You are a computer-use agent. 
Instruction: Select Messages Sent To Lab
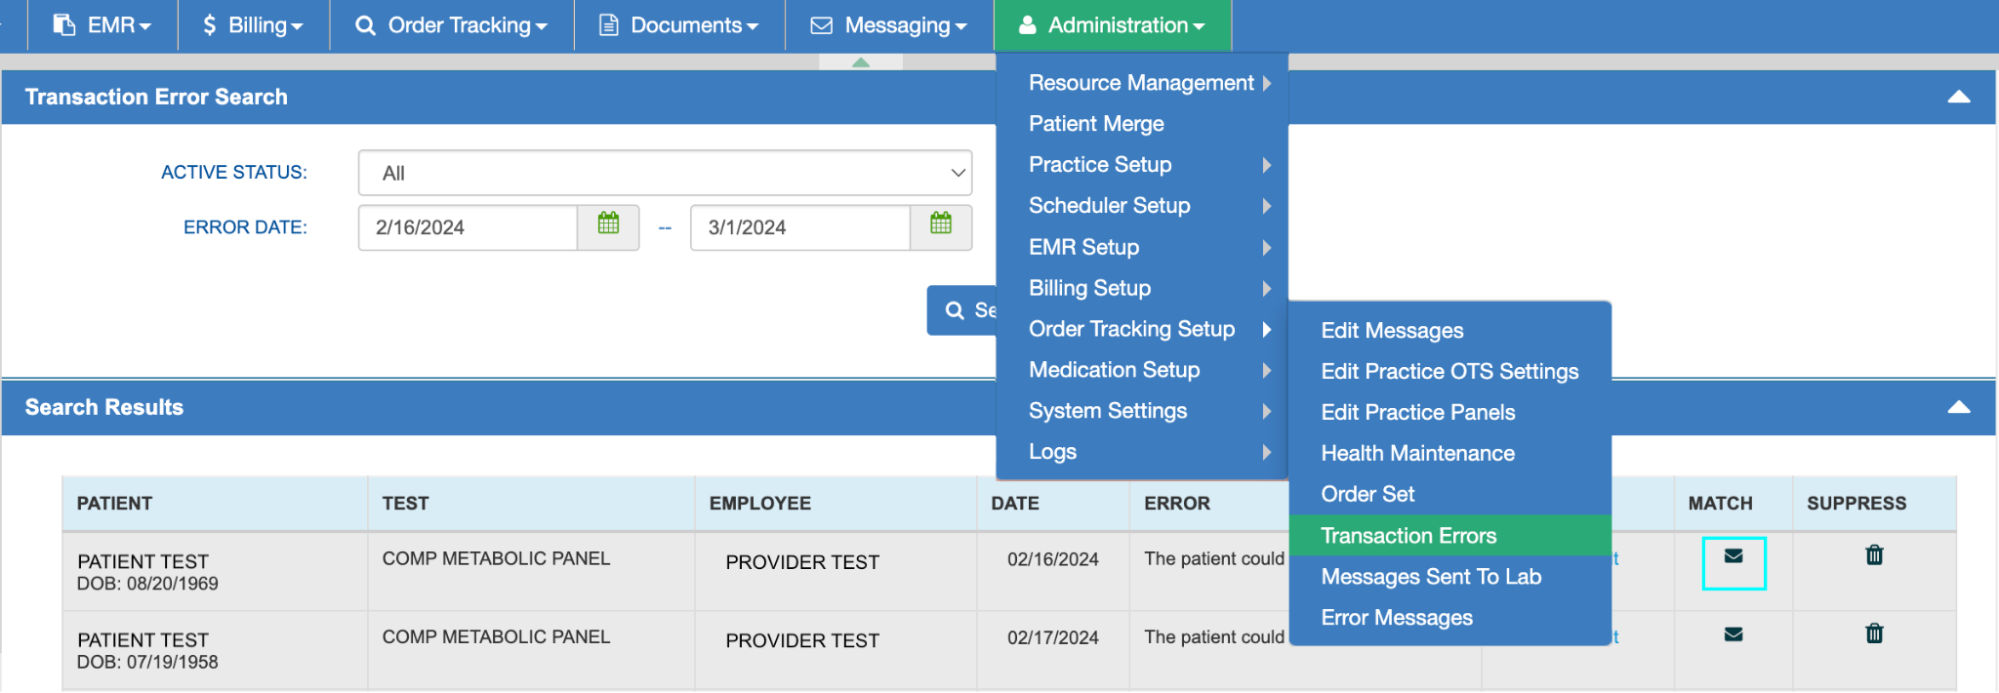(1430, 577)
